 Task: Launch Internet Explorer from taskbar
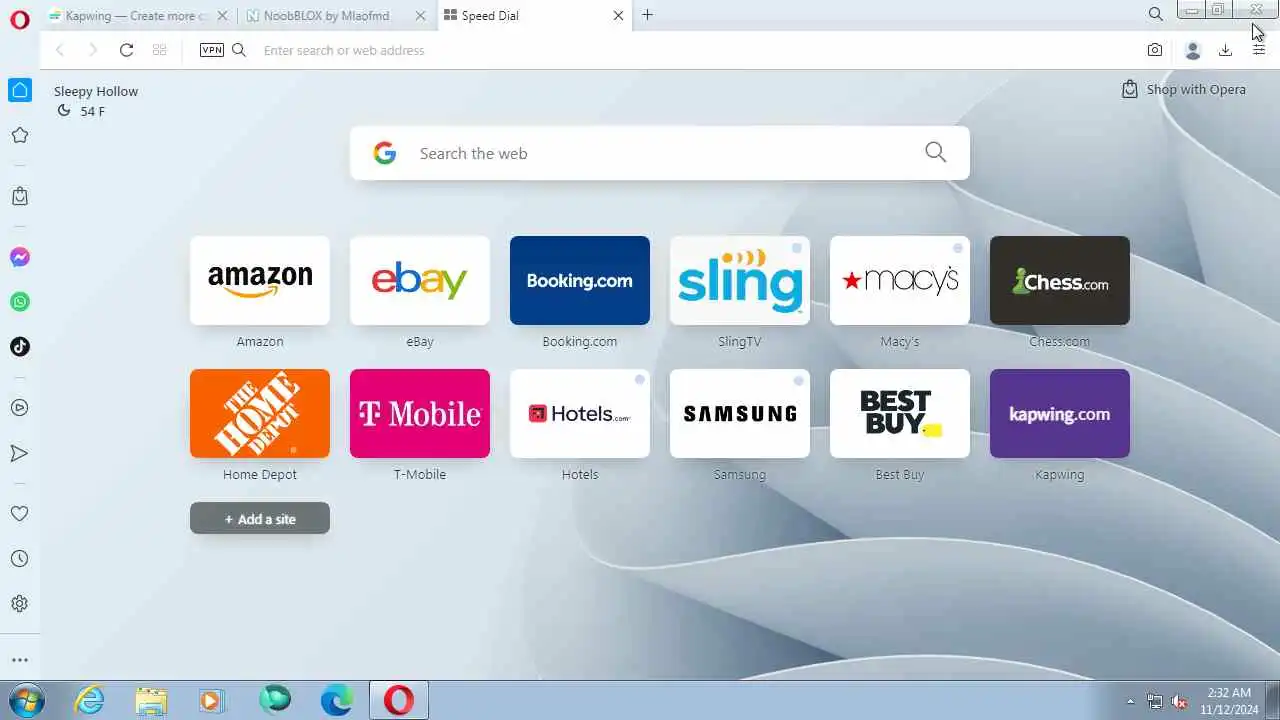pos(90,700)
